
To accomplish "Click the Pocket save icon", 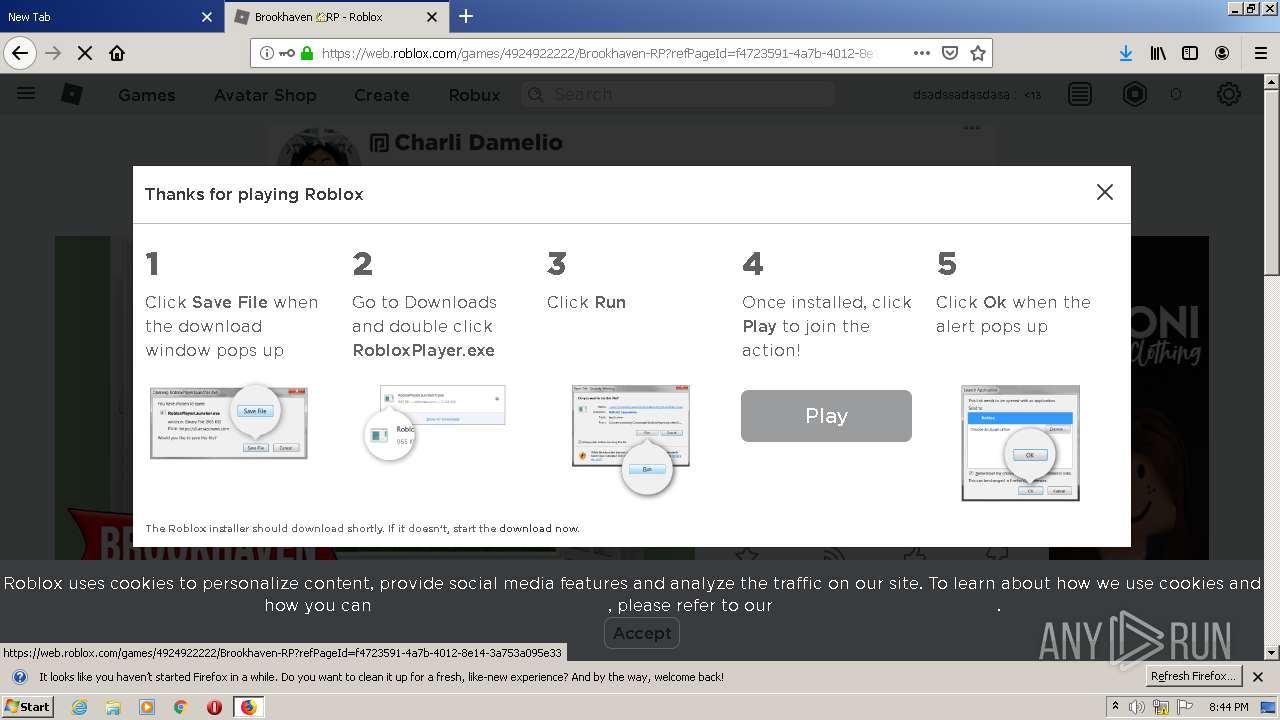I will 950,53.
